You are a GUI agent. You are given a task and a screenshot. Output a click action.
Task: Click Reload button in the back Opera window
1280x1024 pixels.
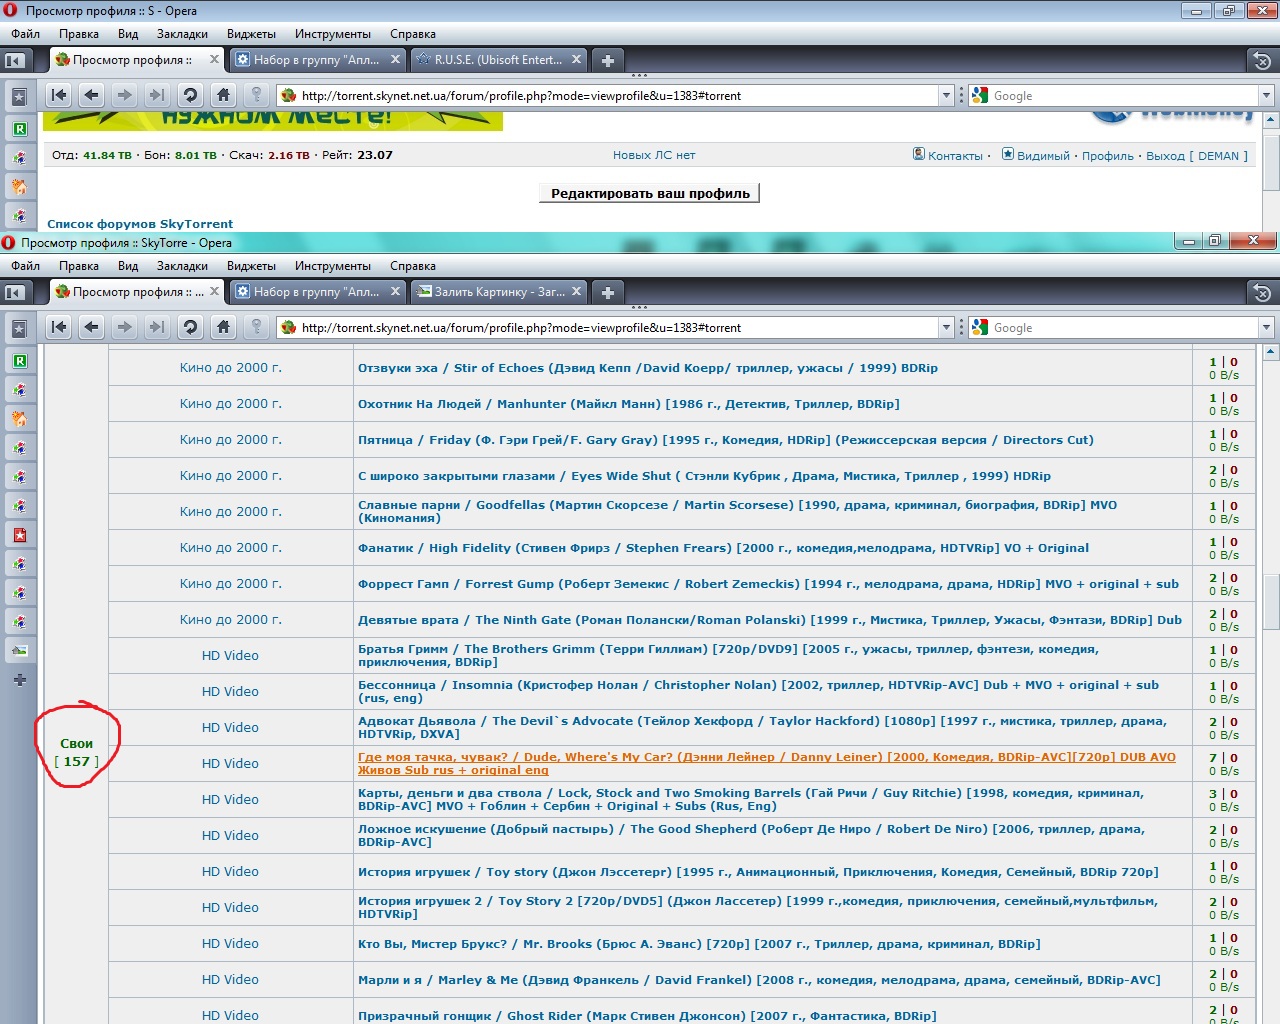[x=190, y=95]
